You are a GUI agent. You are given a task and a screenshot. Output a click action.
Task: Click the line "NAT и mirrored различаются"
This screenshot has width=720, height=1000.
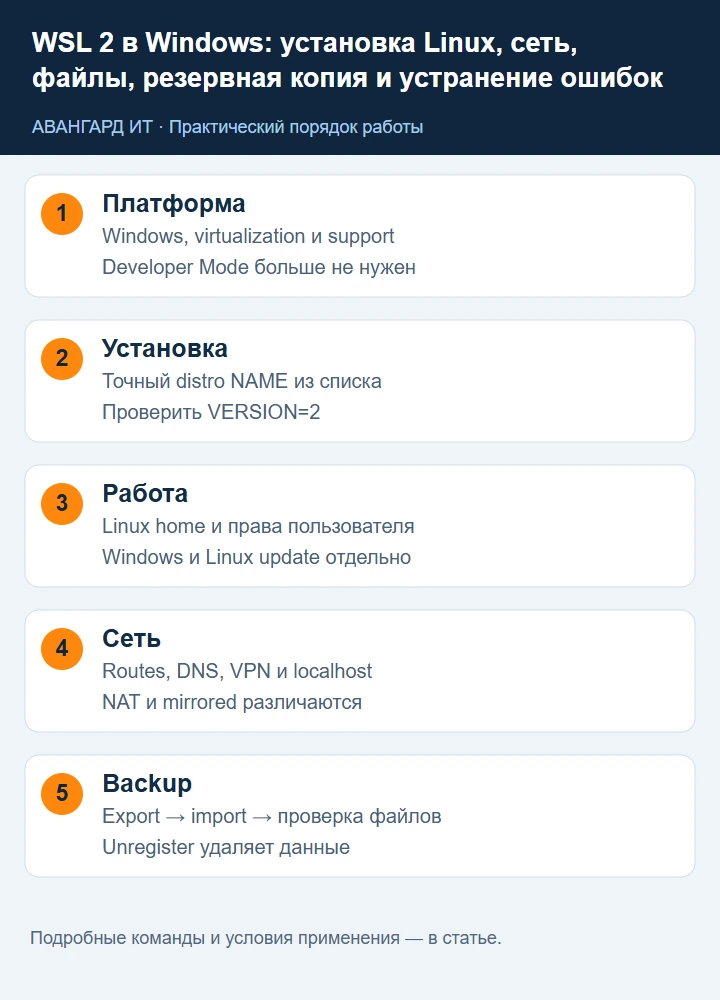232,702
